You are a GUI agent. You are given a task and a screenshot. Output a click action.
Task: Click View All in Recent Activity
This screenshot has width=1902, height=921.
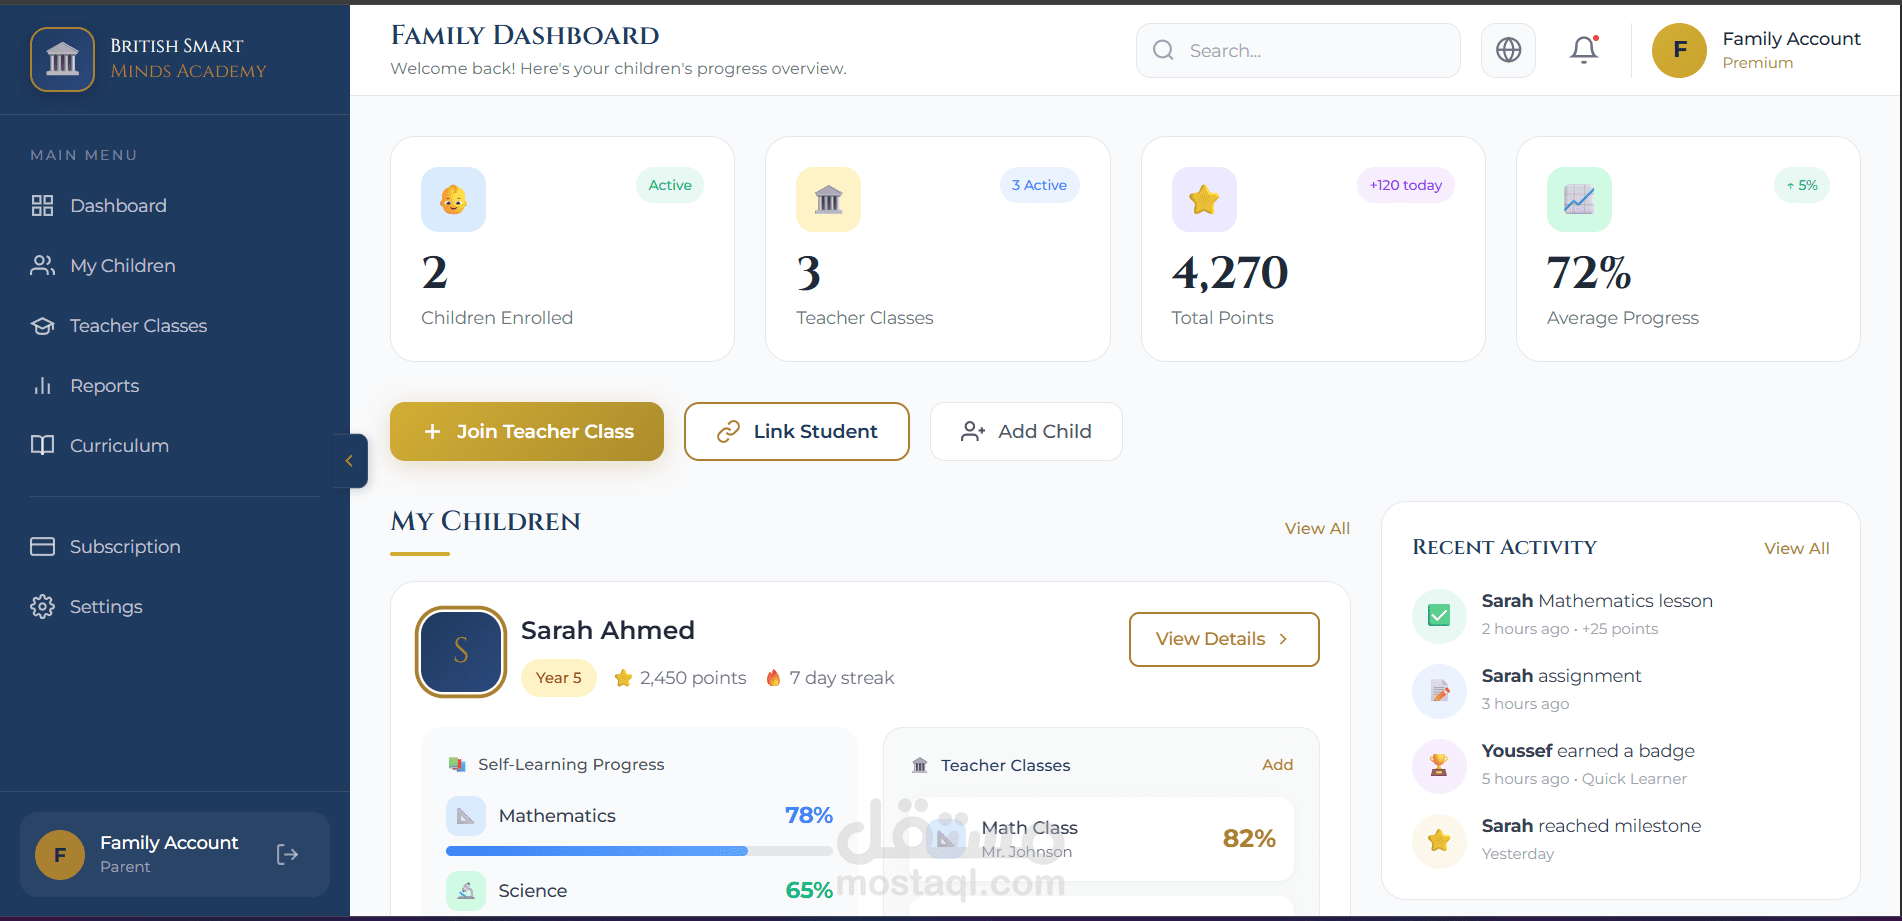coord(1797,548)
